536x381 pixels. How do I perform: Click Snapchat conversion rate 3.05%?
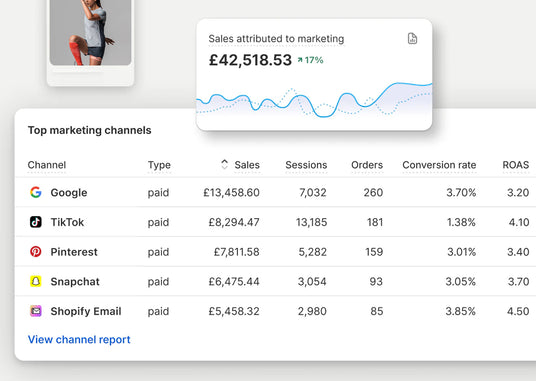coord(460,282)
